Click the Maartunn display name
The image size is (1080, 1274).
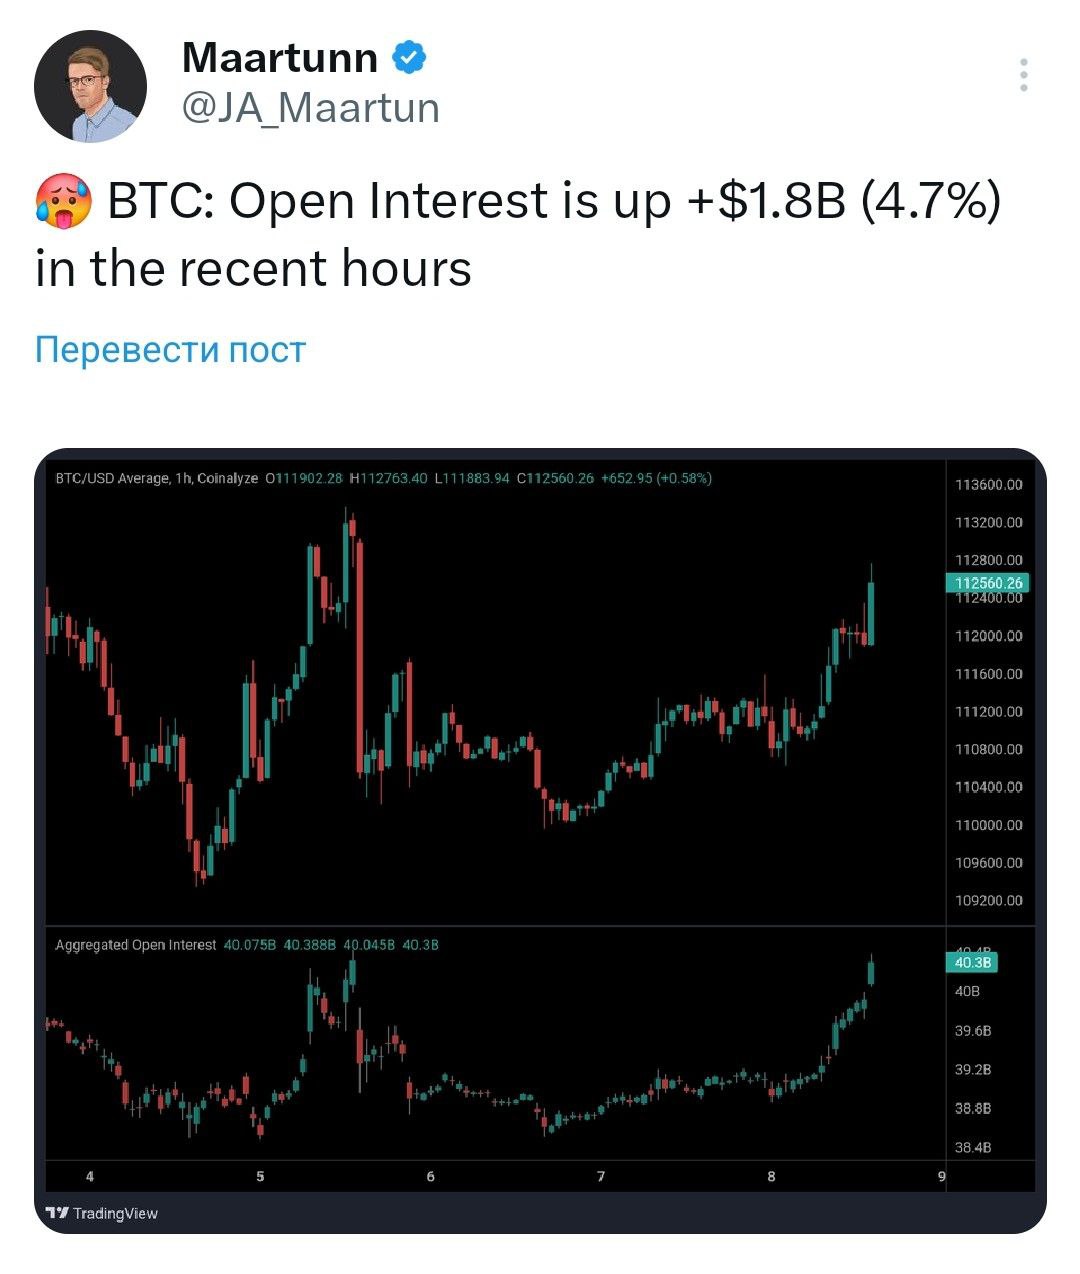(280, 58)
